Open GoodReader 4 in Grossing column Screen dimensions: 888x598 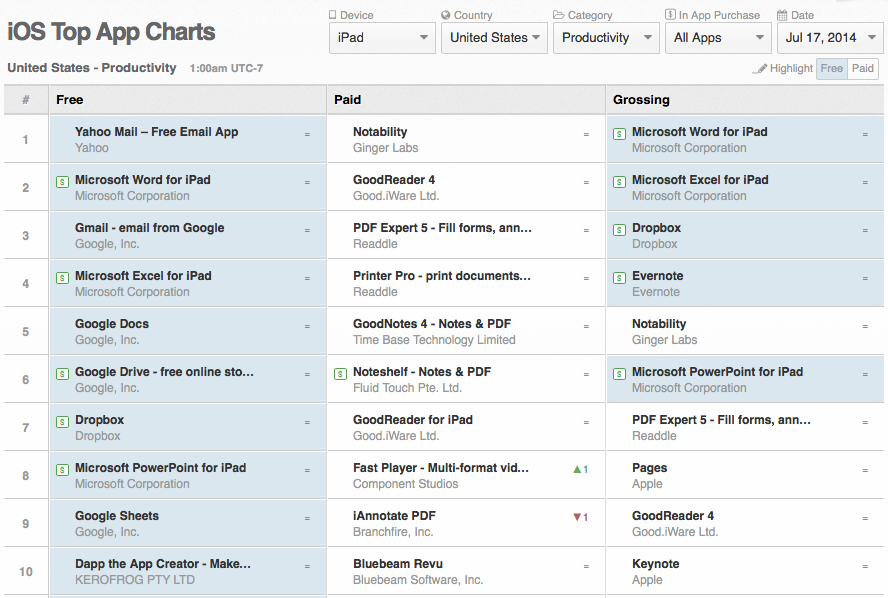click(x=673, y=516)
